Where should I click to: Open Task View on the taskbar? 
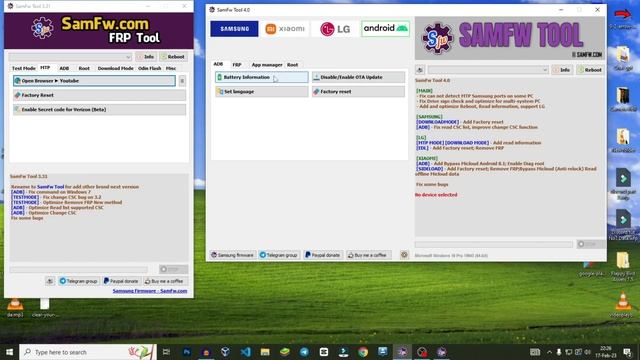tap(166, 352)
